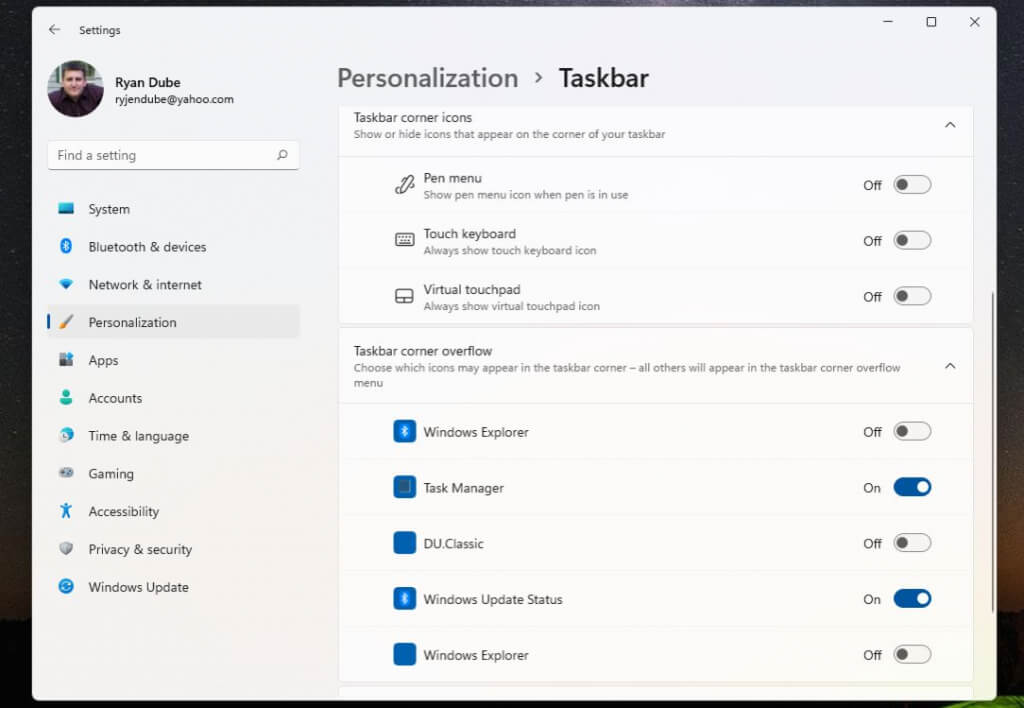Enable the Pen menu toggle

click(x=912, y=184)
